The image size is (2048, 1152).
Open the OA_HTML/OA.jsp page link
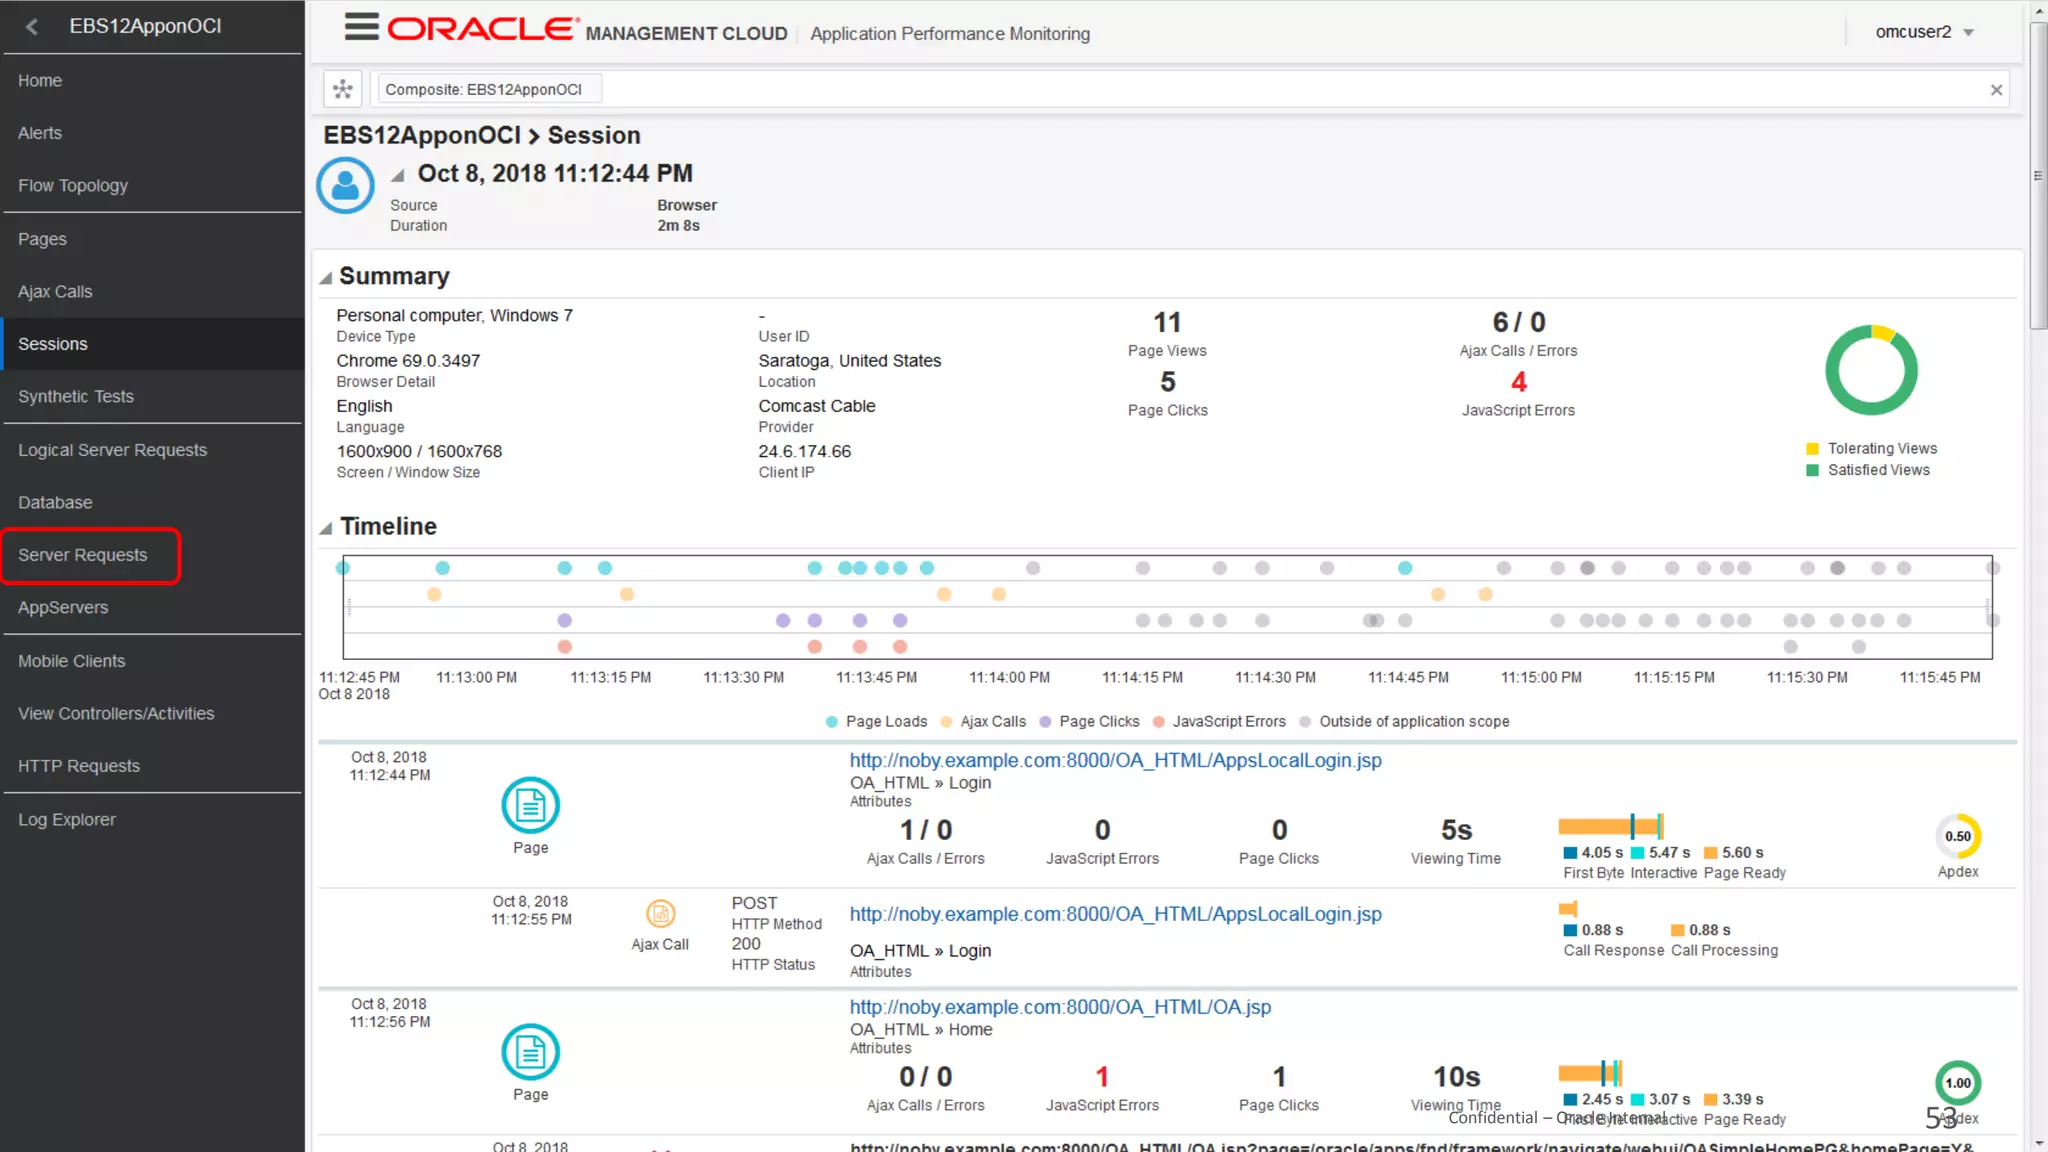click(1060, 1007)
